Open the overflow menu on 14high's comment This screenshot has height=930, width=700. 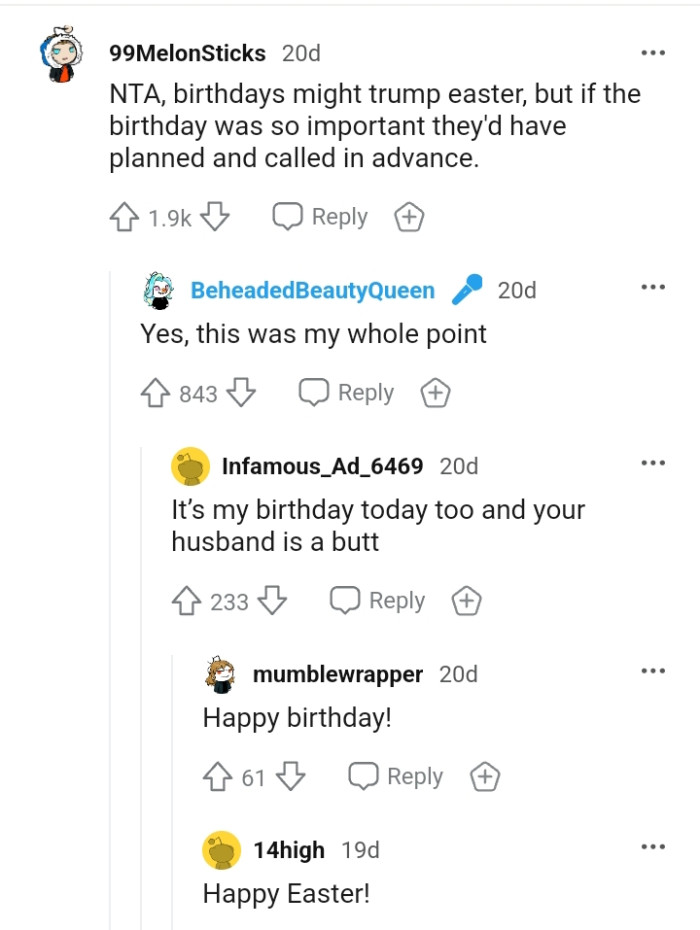pos(652,847)
